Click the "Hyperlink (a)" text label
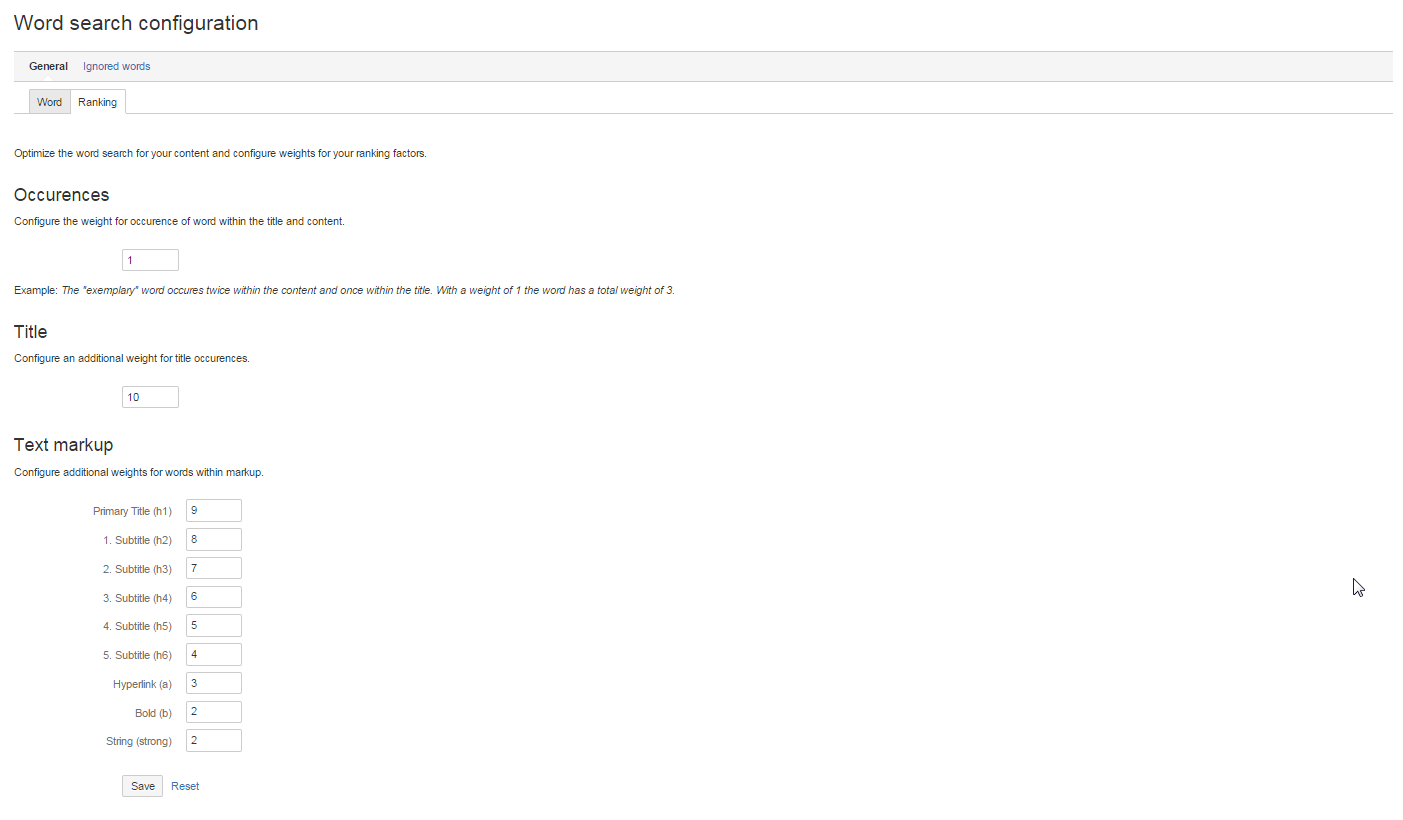The image size is (1403, 820). pyautogui.click(x=142, y=684)
